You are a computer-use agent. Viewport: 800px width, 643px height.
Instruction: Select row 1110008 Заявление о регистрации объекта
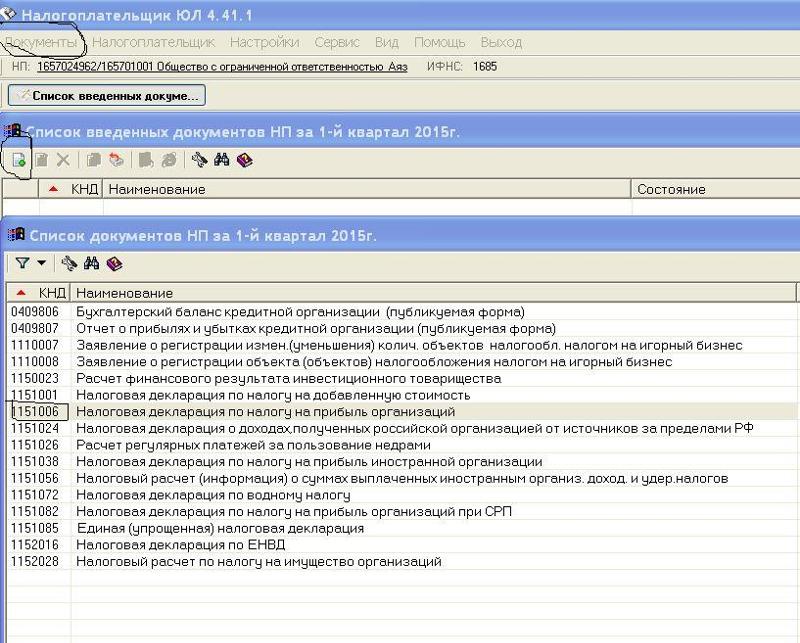(x=403, y=362)
